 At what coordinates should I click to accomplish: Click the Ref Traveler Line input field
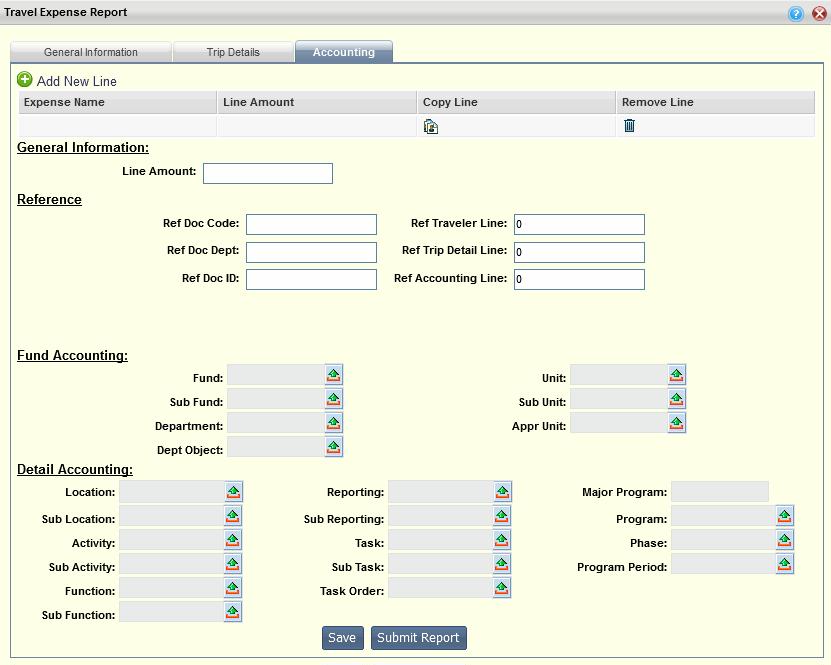pyautogui.click(x=579, y=224)
